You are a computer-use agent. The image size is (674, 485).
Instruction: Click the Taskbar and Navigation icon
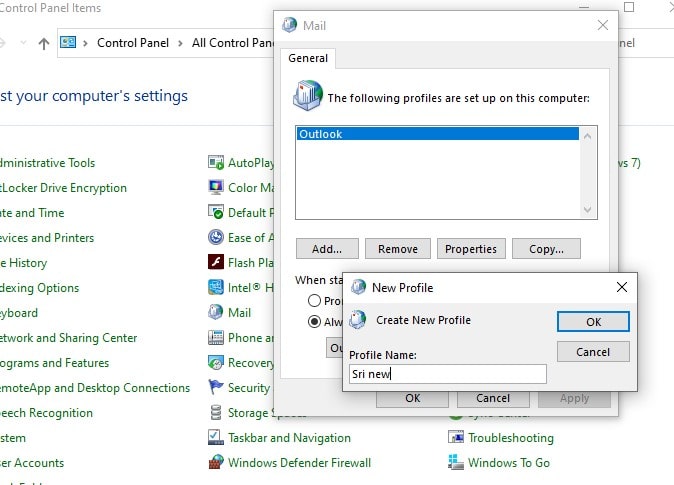point(216,437)
